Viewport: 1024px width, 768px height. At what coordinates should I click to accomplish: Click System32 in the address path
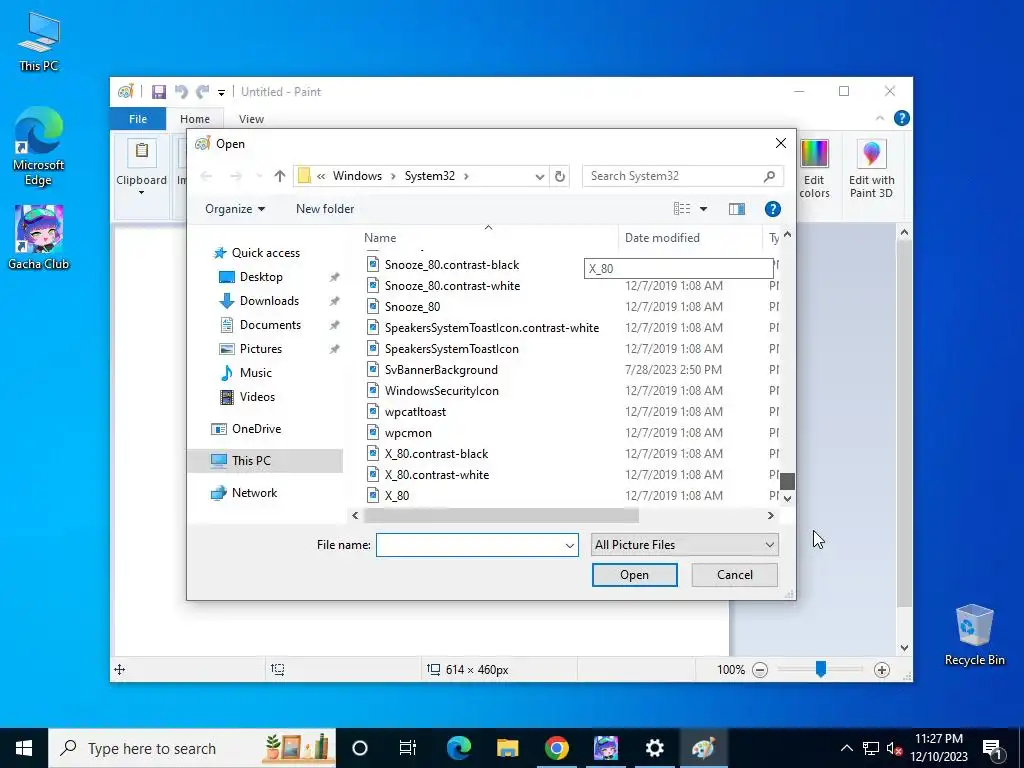point(430,176)
